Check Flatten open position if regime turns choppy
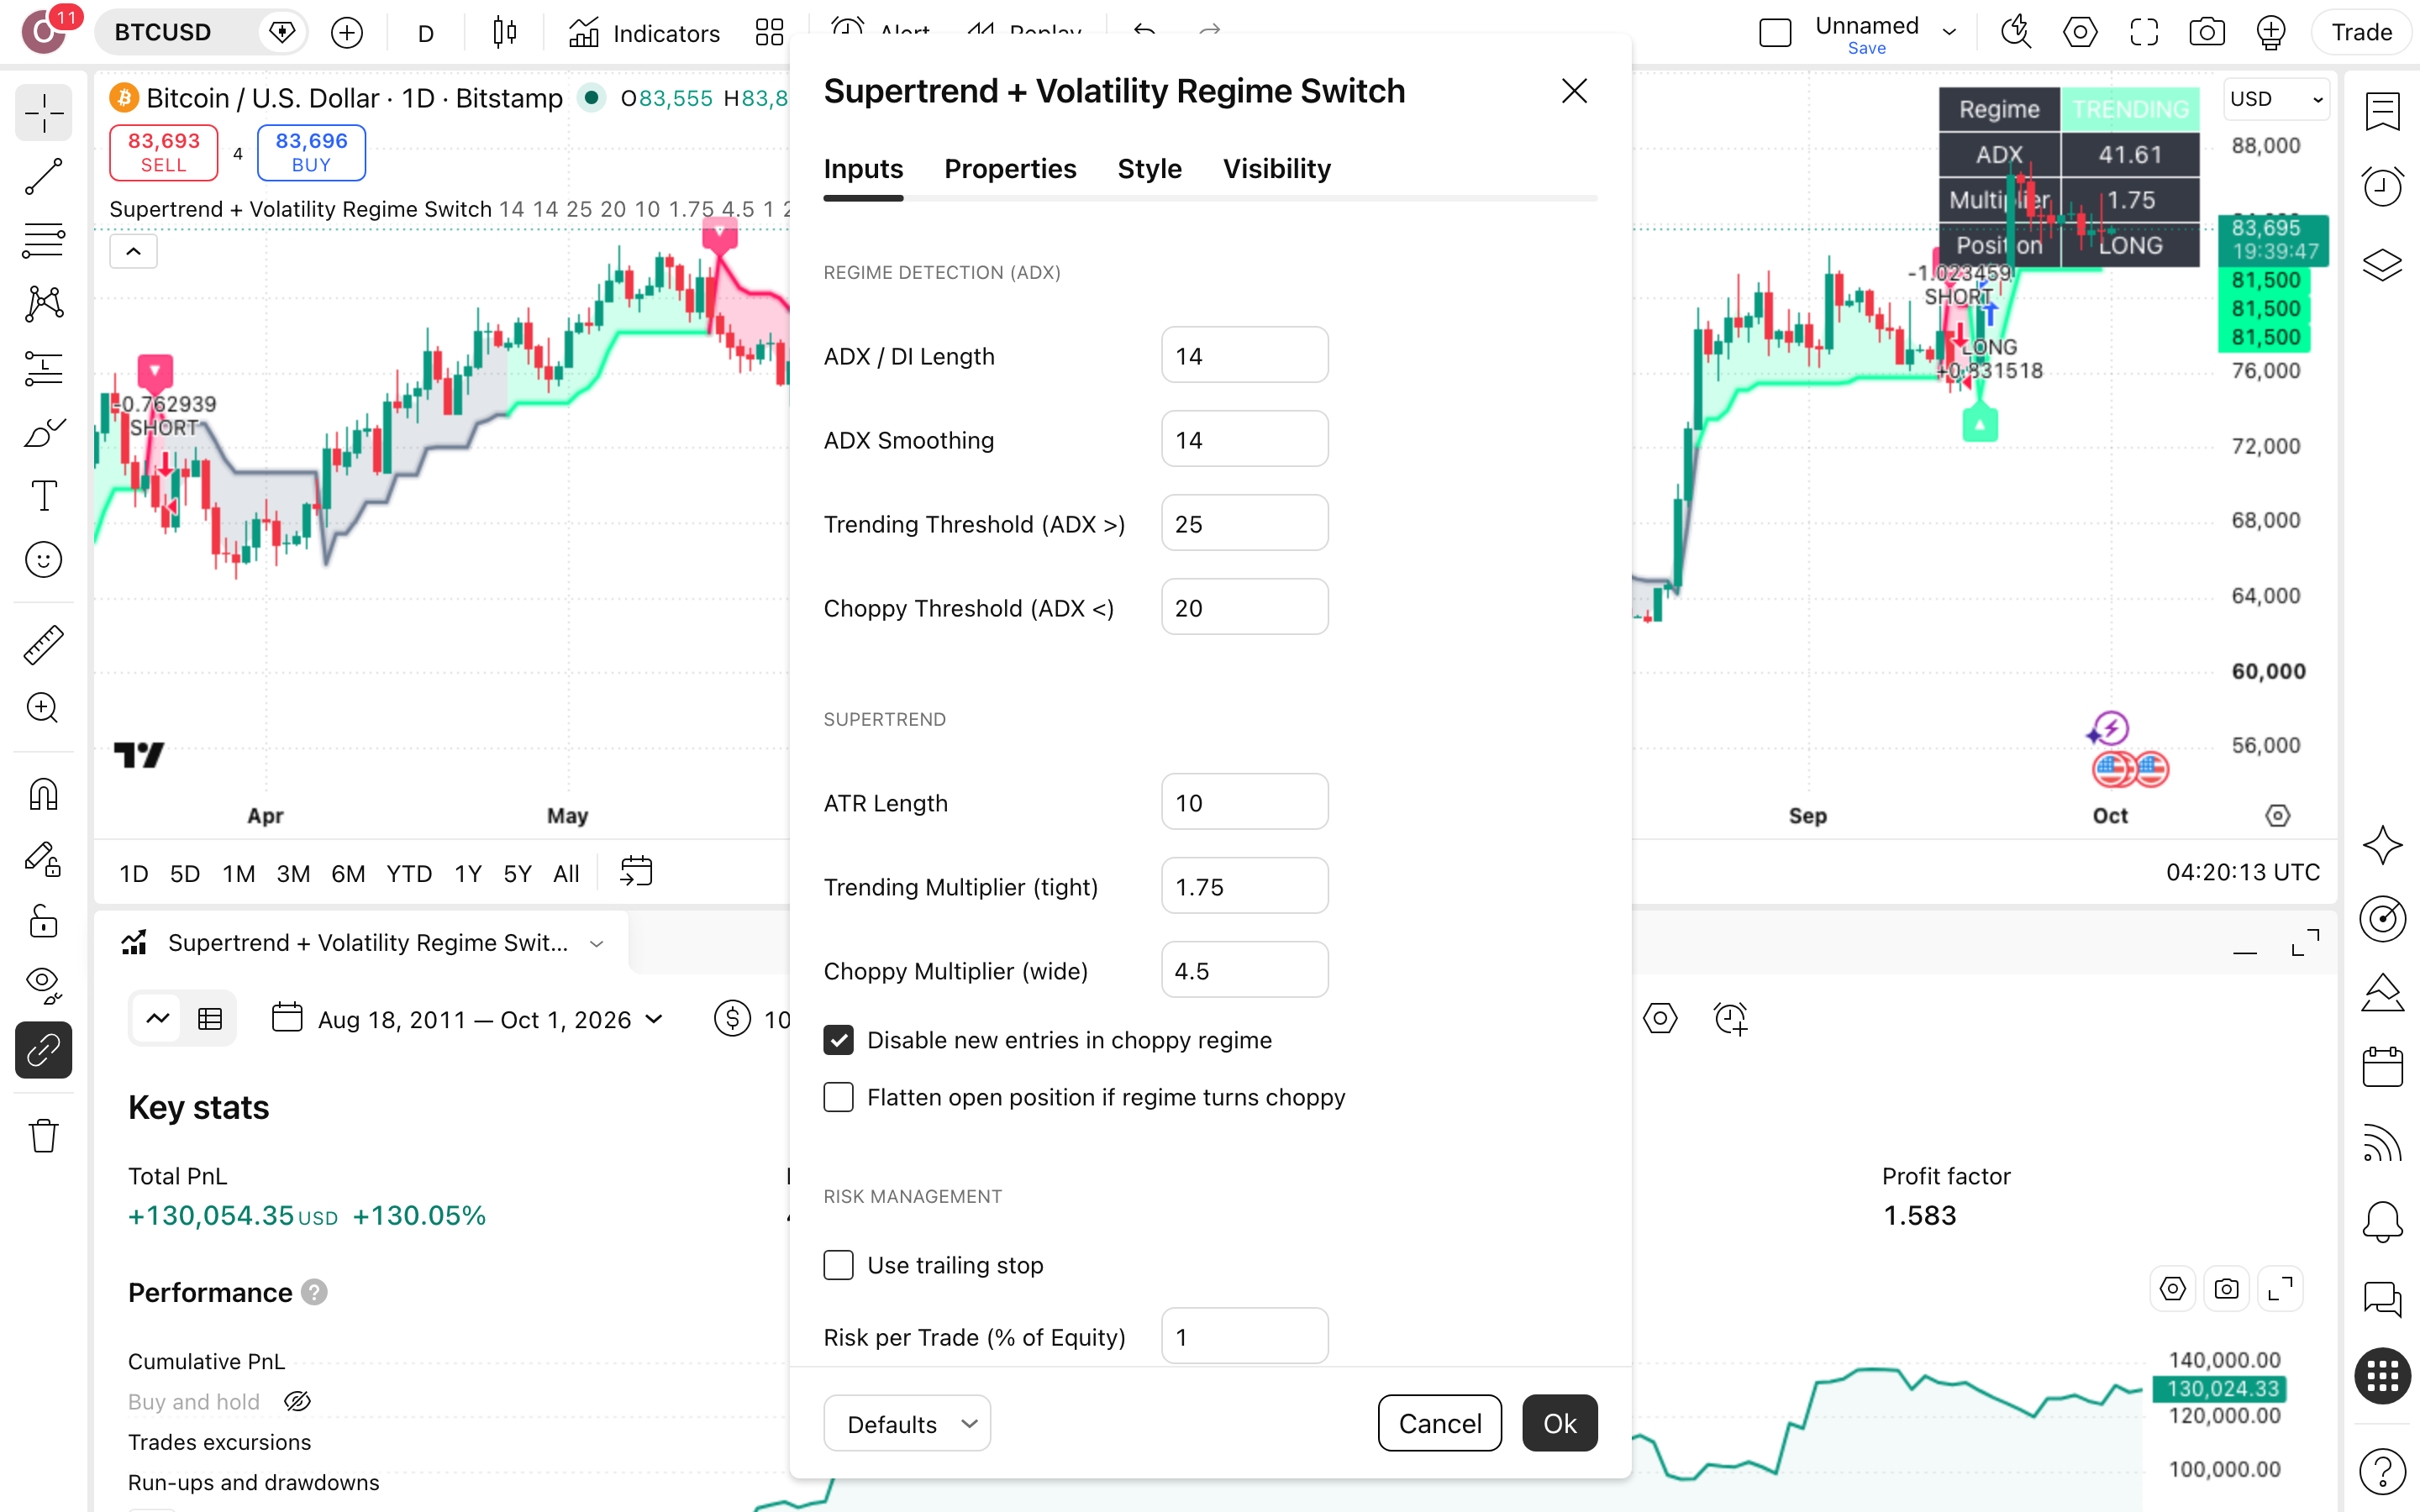This screenshot has height=1512, width=2420. [839, 1097]
